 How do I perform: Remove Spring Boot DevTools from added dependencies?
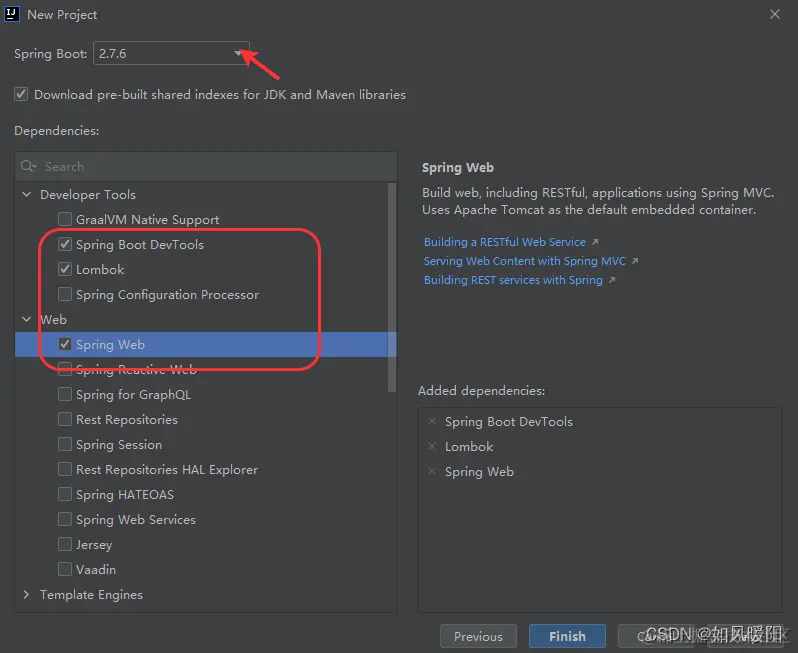tap(432, 421)
